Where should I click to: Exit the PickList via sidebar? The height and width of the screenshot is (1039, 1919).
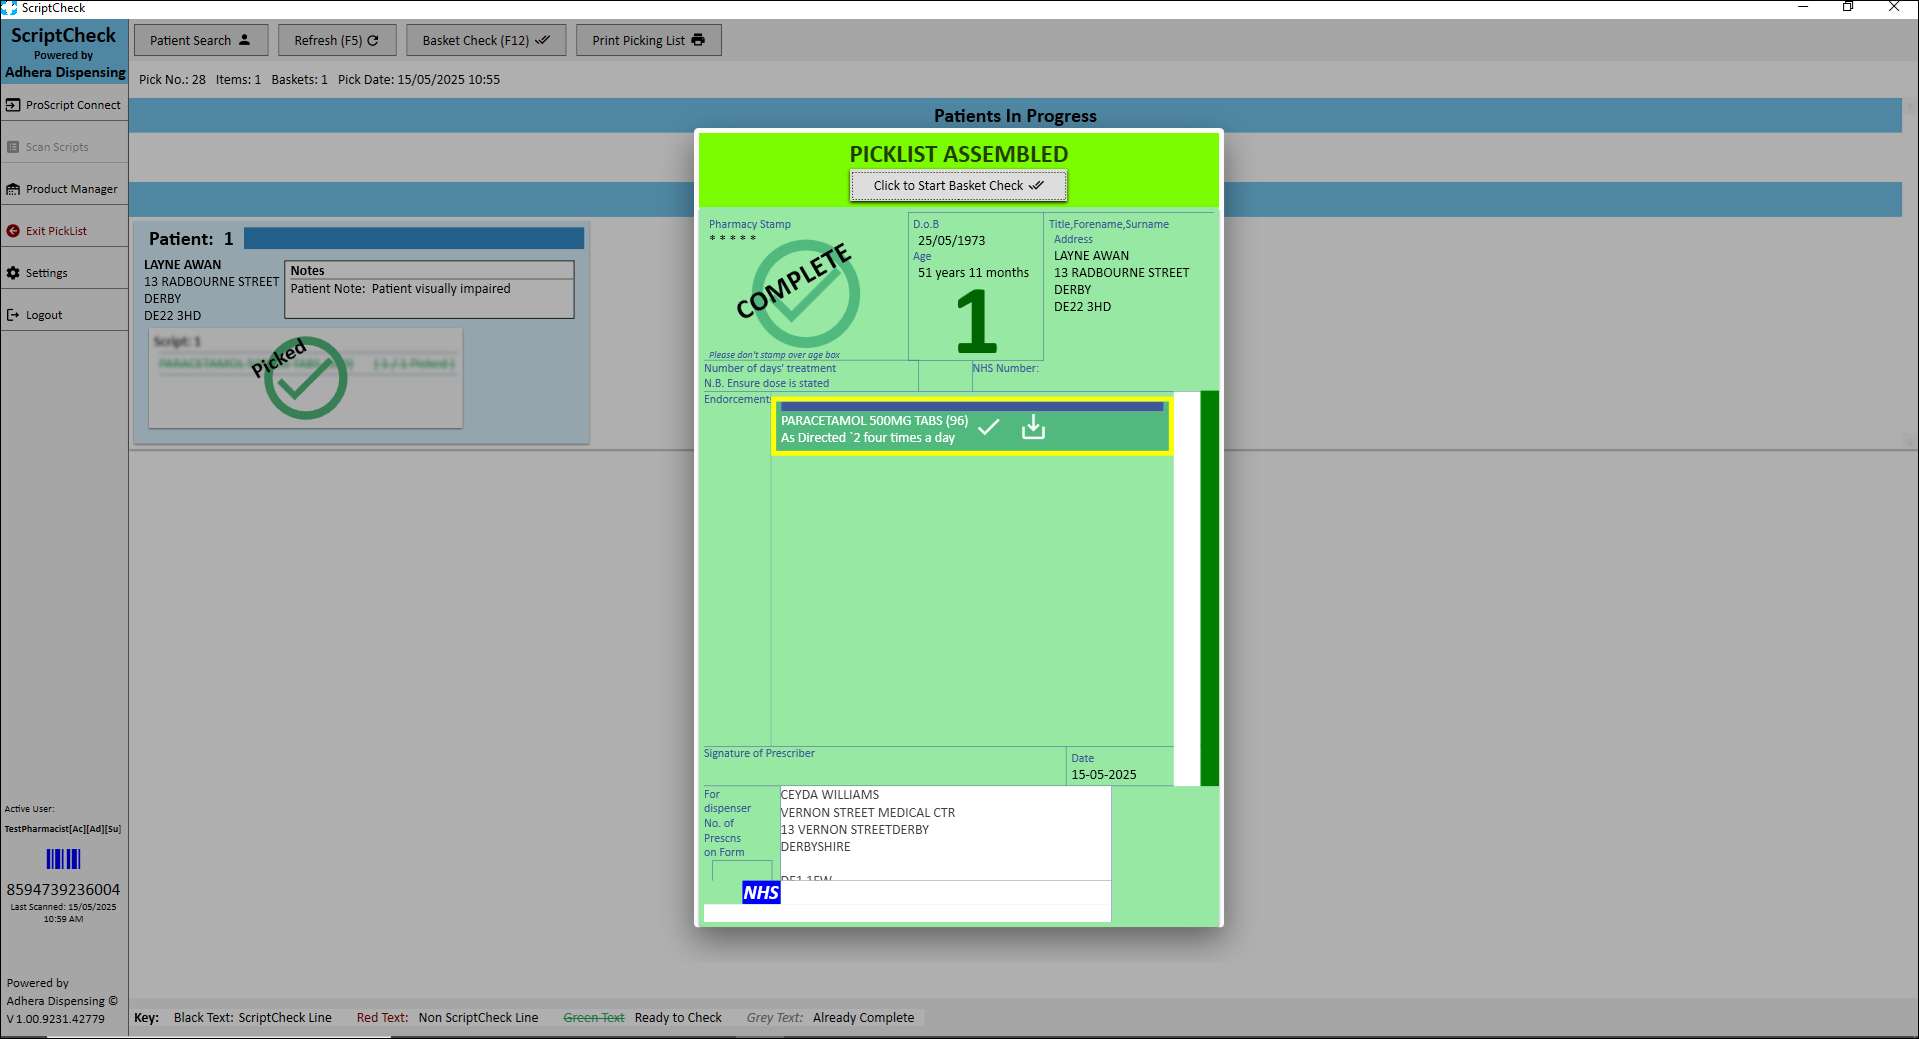(64, 231)
